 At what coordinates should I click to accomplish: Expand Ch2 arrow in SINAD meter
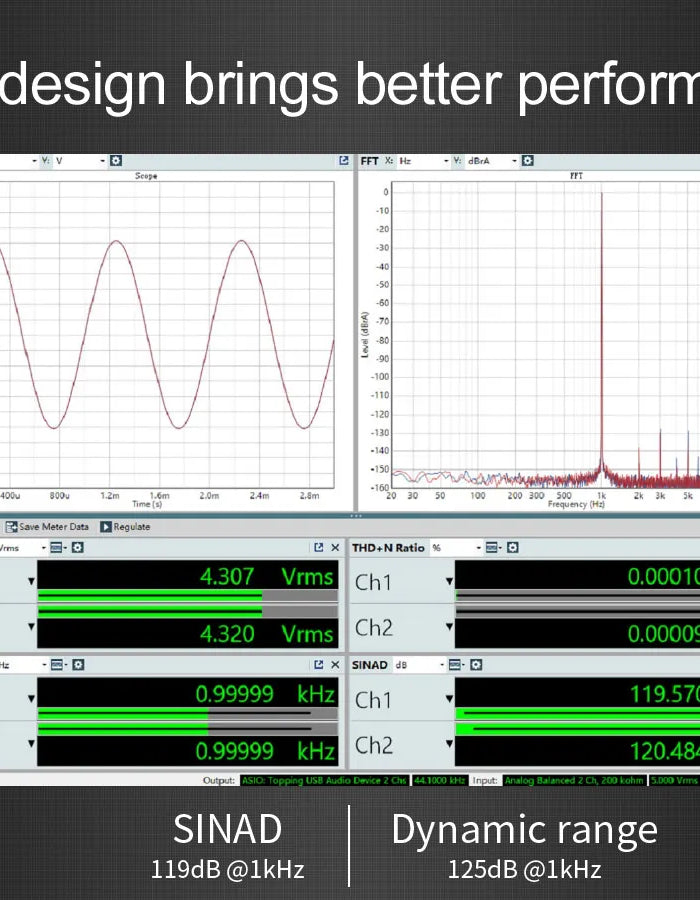coord(449,745)
